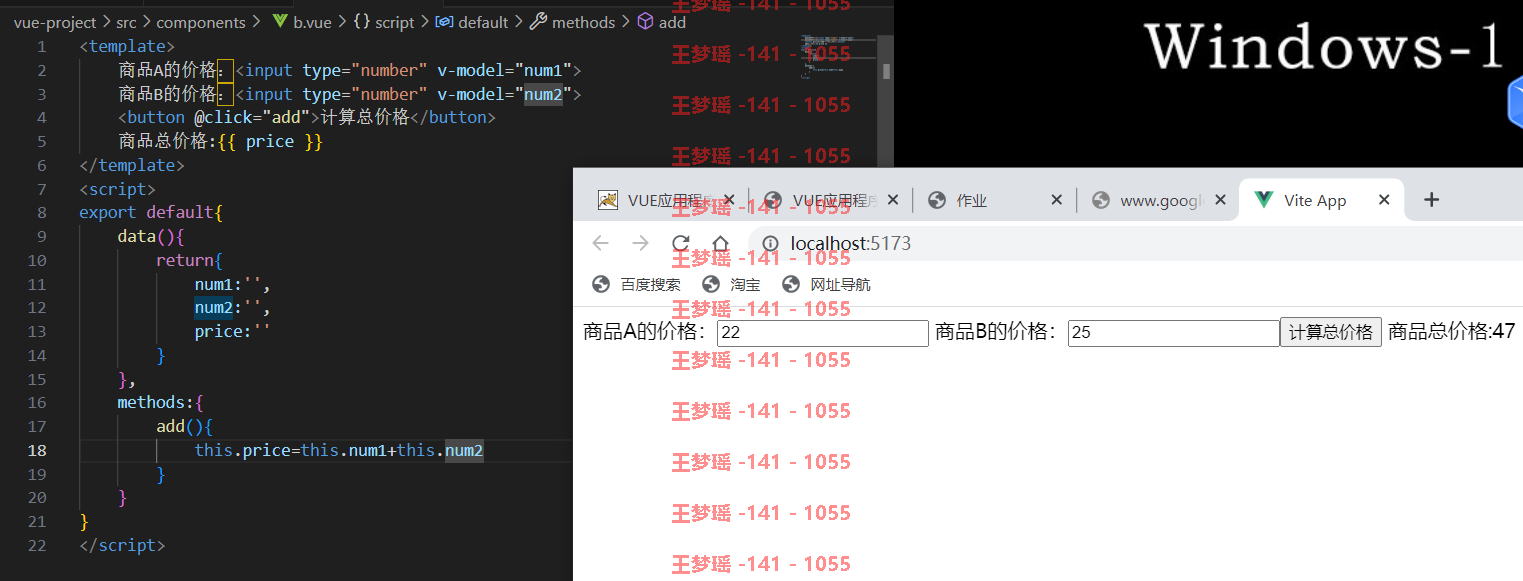The height and width of the screenshot is (581, 1523).
Task: Open the 百度搜索 bookmark
Action: [636, 285]
